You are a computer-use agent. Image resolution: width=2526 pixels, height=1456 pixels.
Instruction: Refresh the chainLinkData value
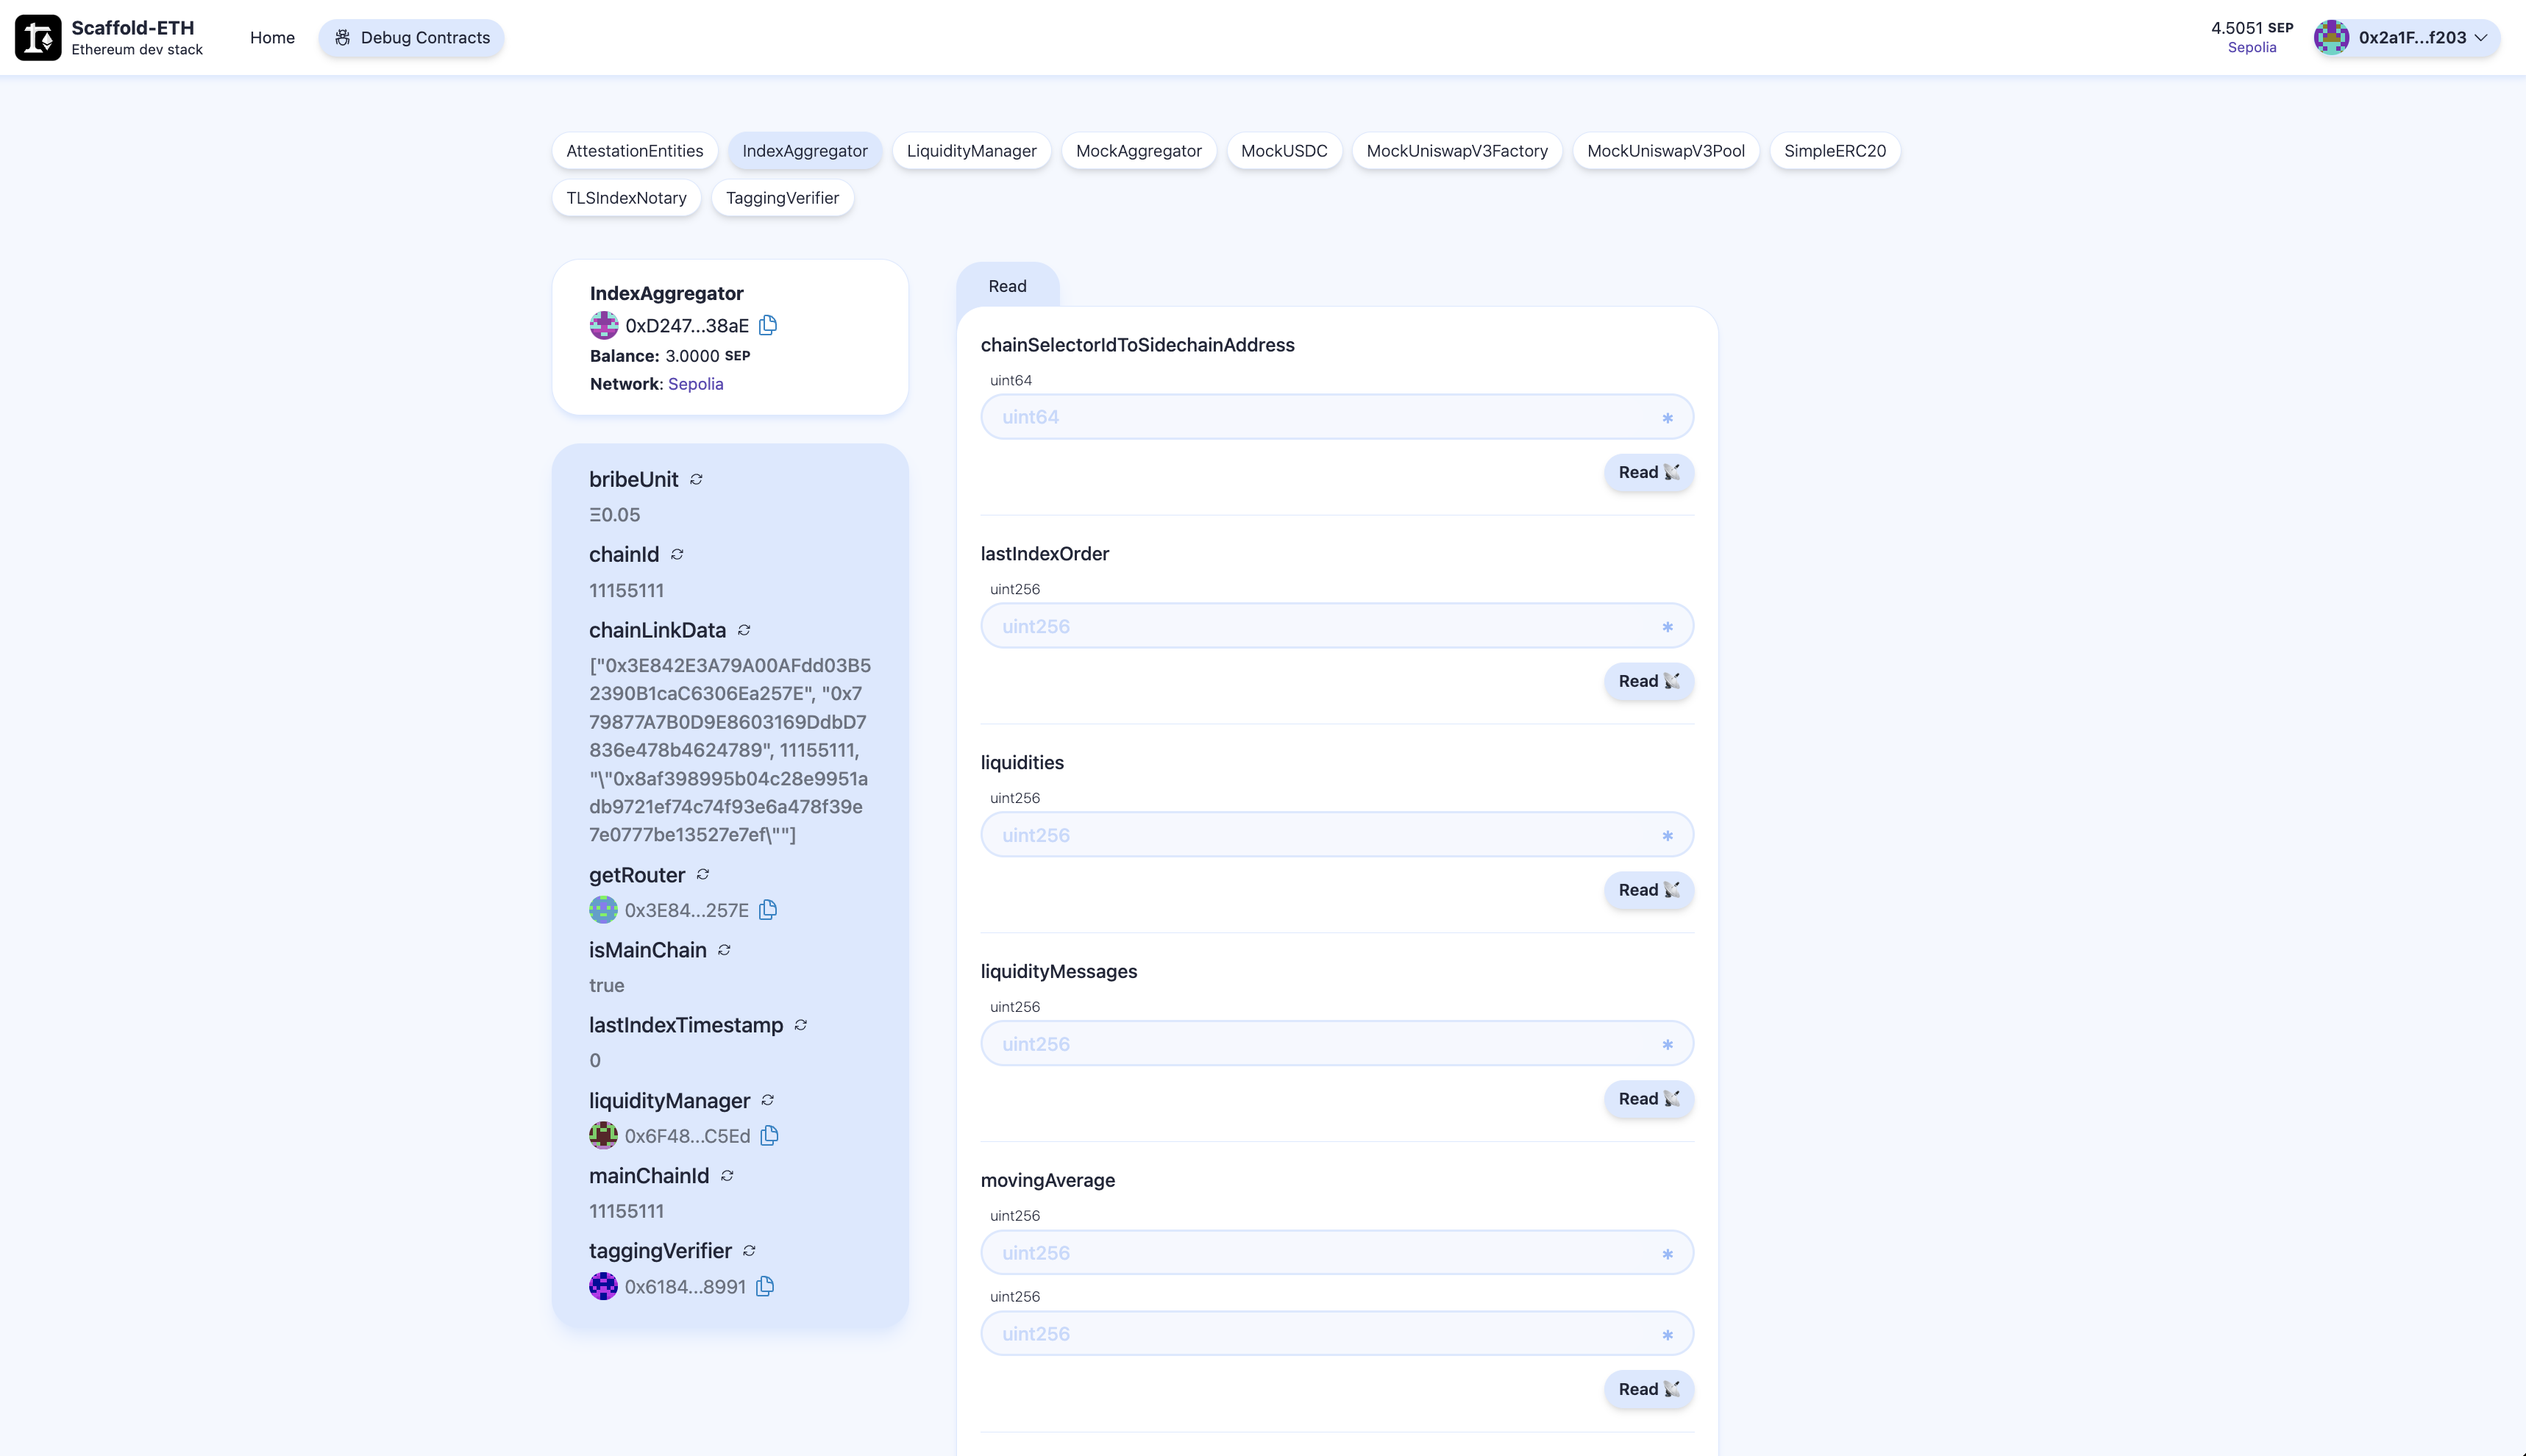click(744, 630)
